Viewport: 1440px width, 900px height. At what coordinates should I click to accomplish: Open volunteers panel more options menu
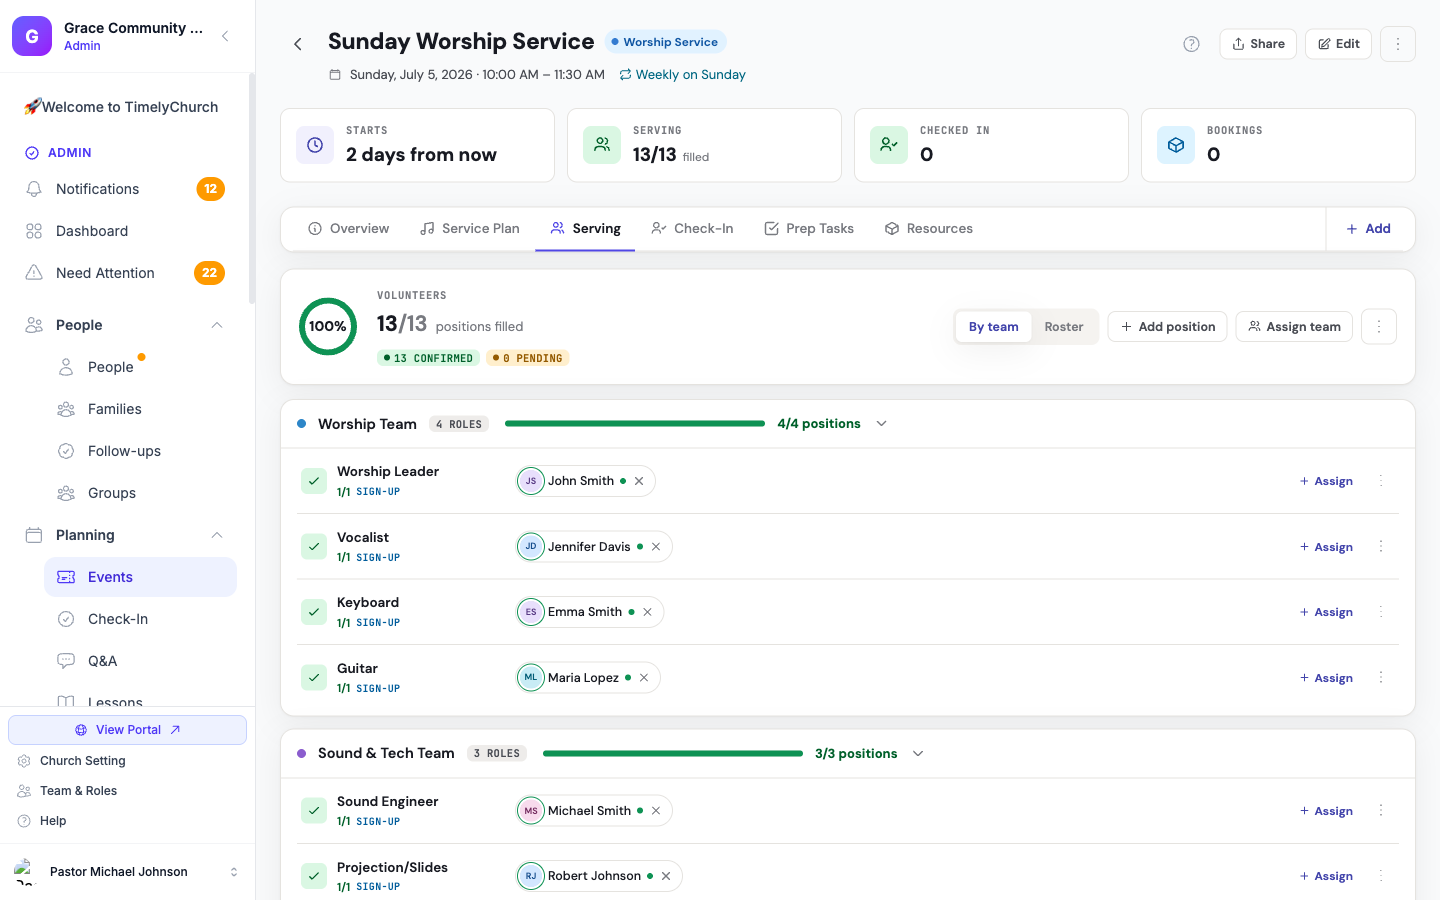(x=1378, y=327)
